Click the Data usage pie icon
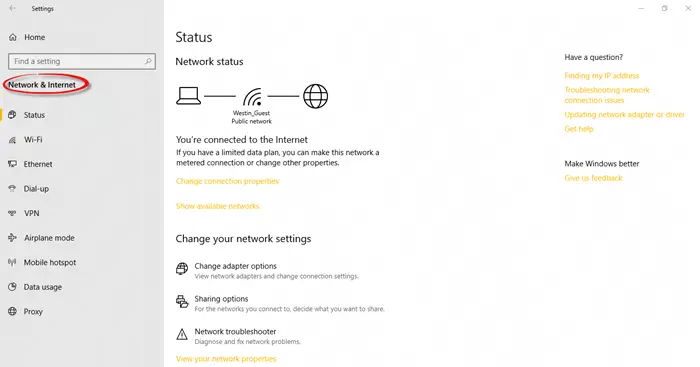 (x=12, y=287)
